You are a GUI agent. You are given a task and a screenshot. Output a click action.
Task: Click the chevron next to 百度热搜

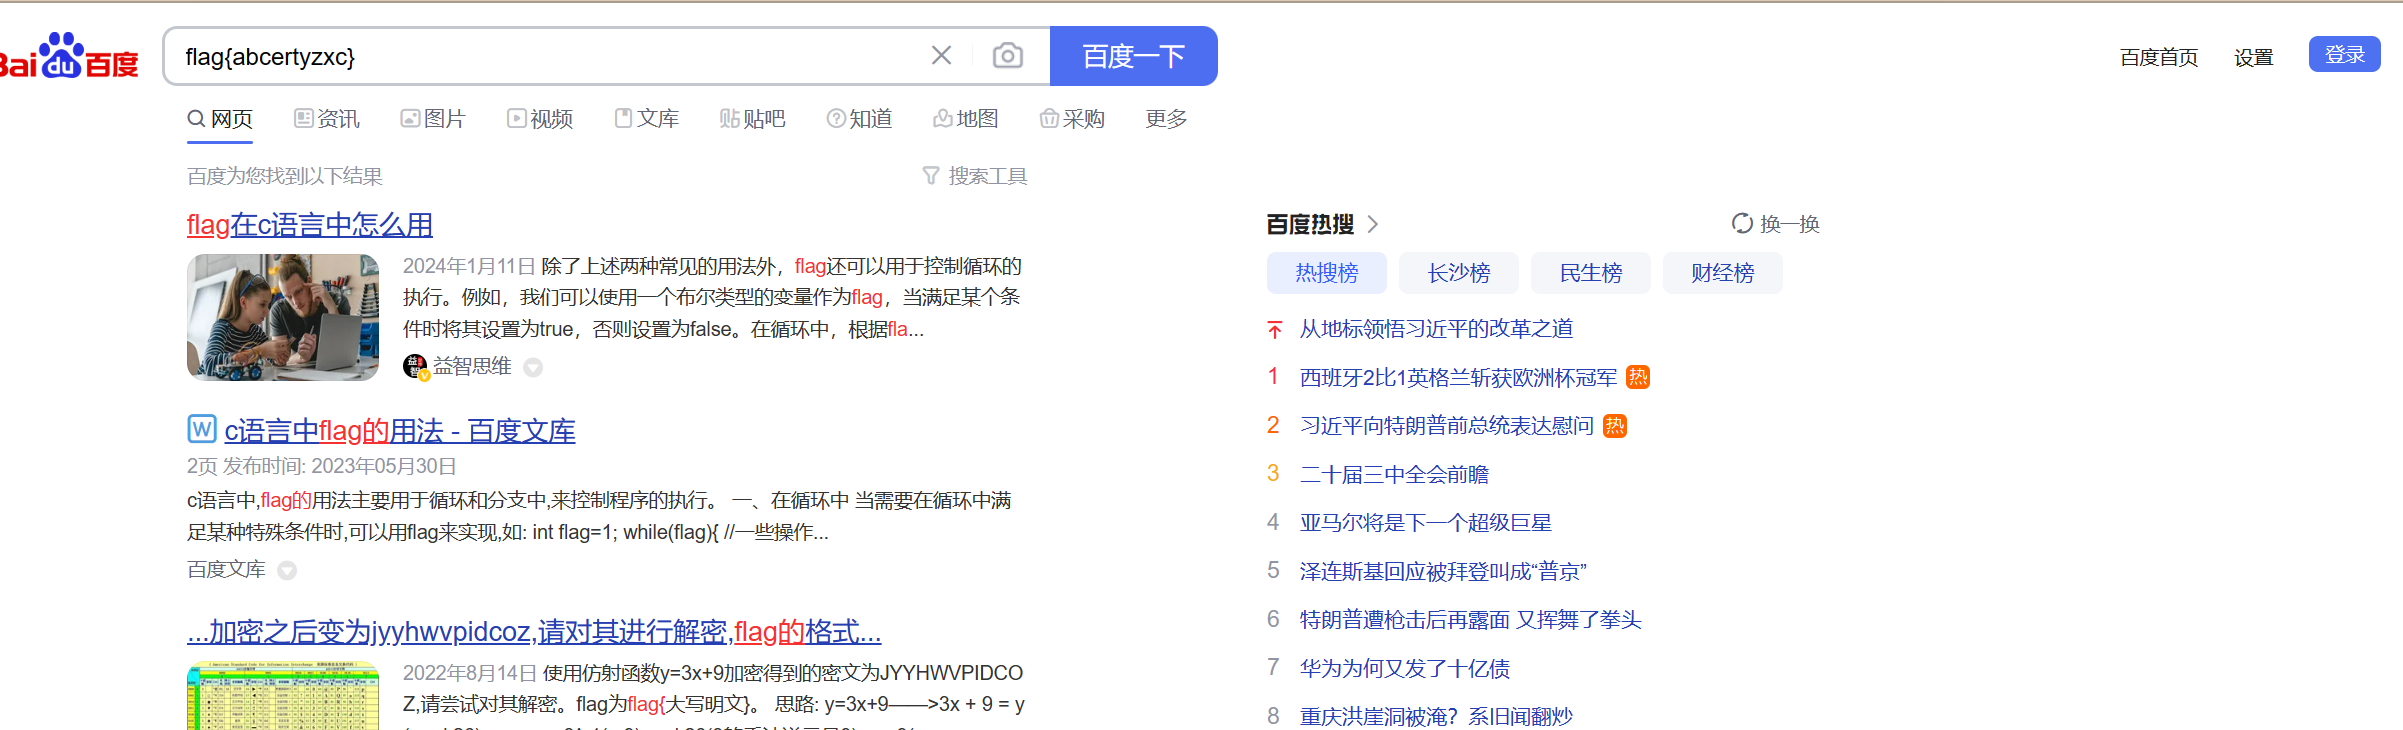point(1373,224)
